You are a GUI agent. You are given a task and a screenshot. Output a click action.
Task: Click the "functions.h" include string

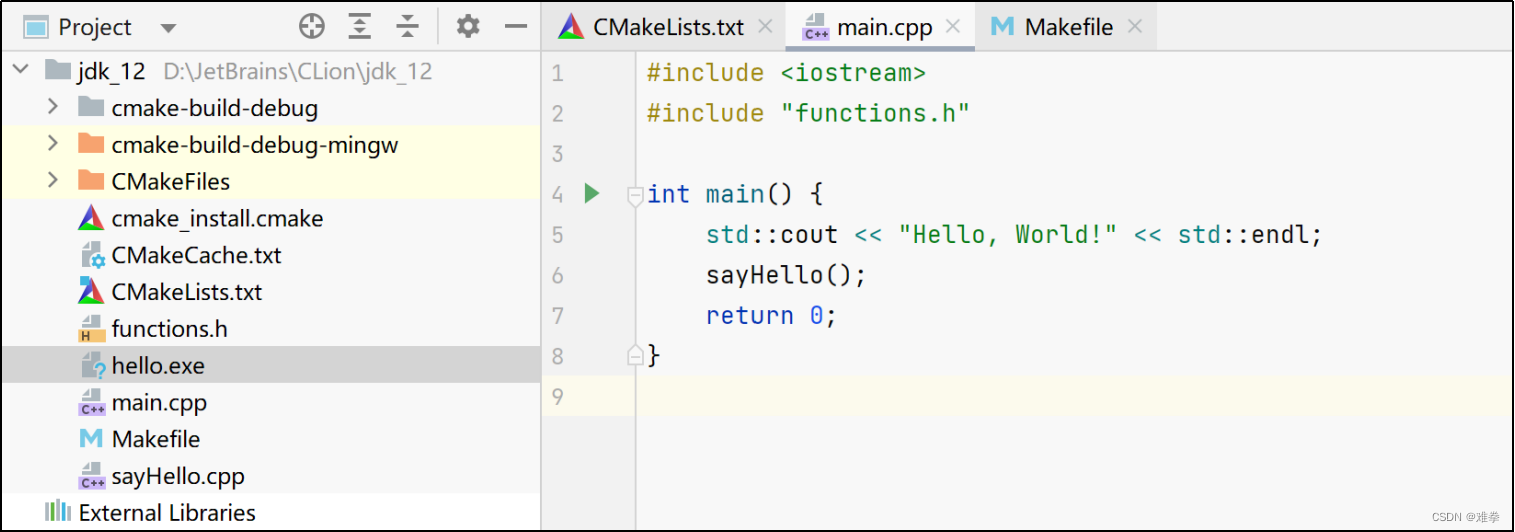click(x=875, y=113)
